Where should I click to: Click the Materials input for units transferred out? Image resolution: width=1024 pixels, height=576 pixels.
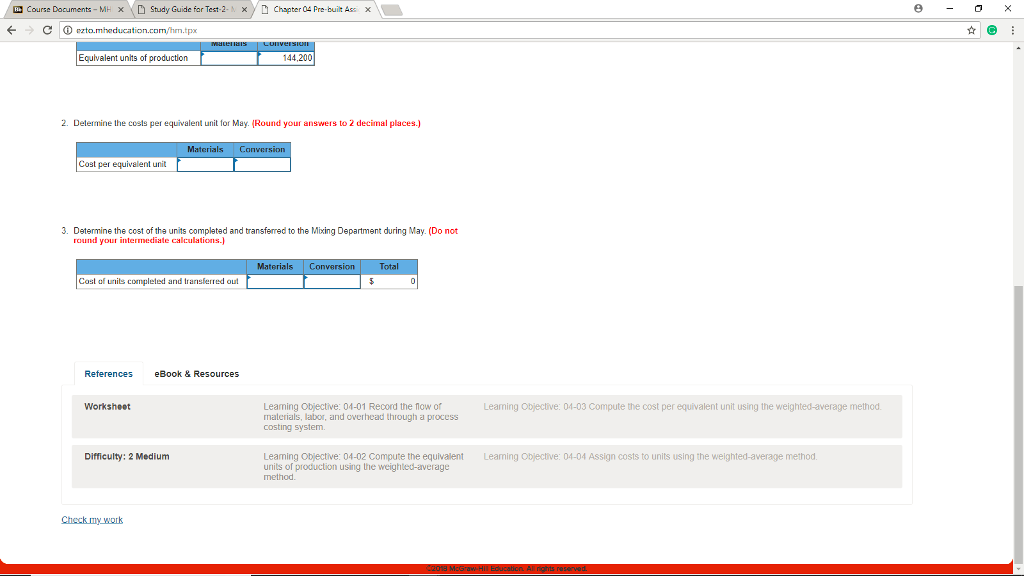275,282
